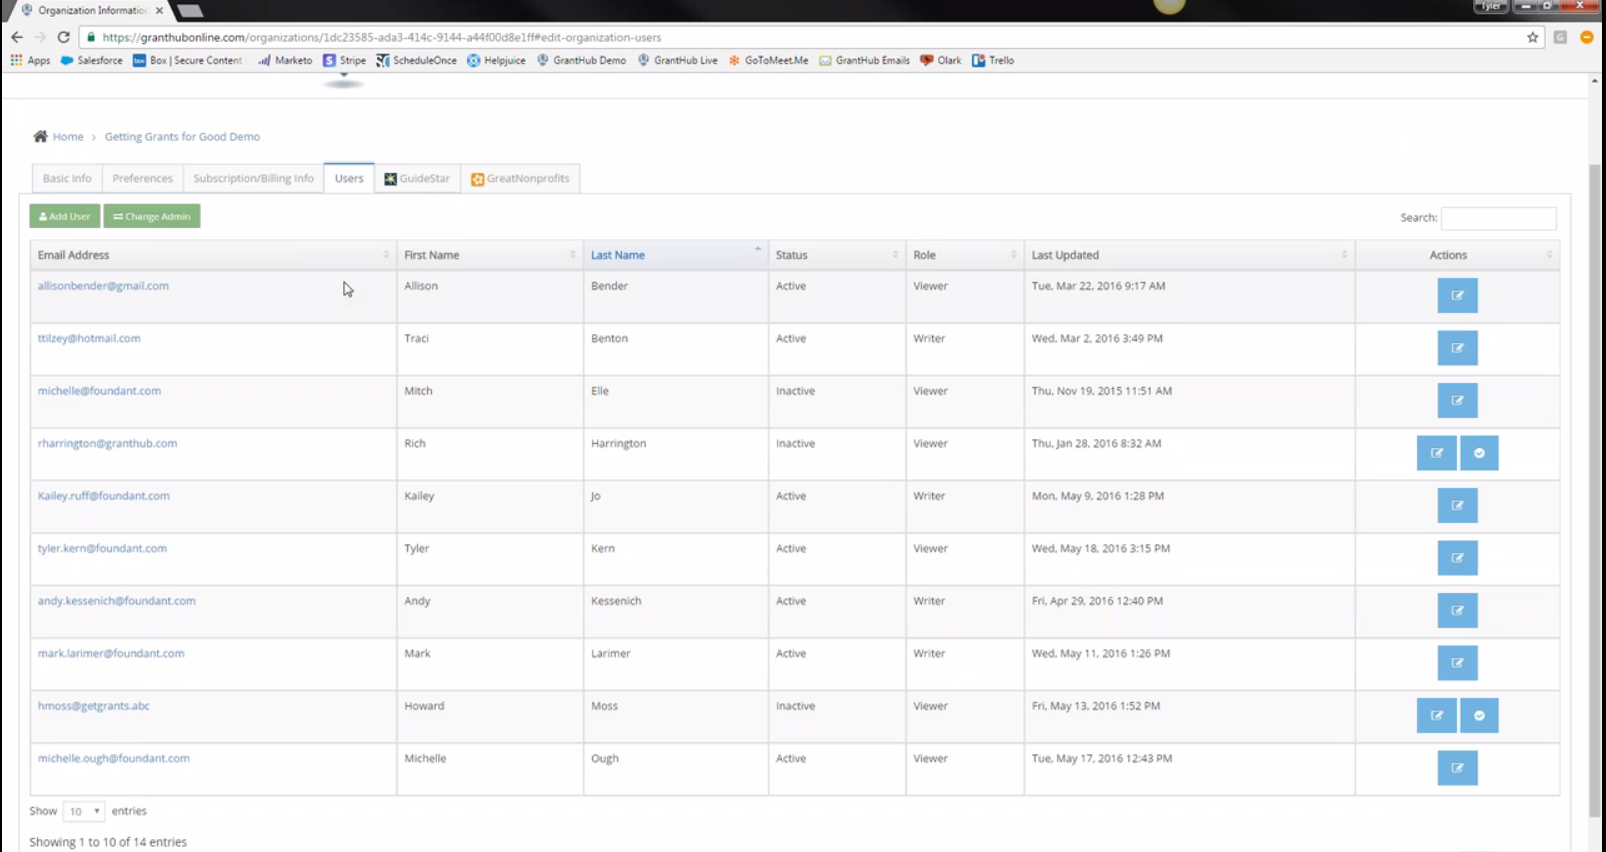
Task: Go back in browser history
Action: coord(17,37)
